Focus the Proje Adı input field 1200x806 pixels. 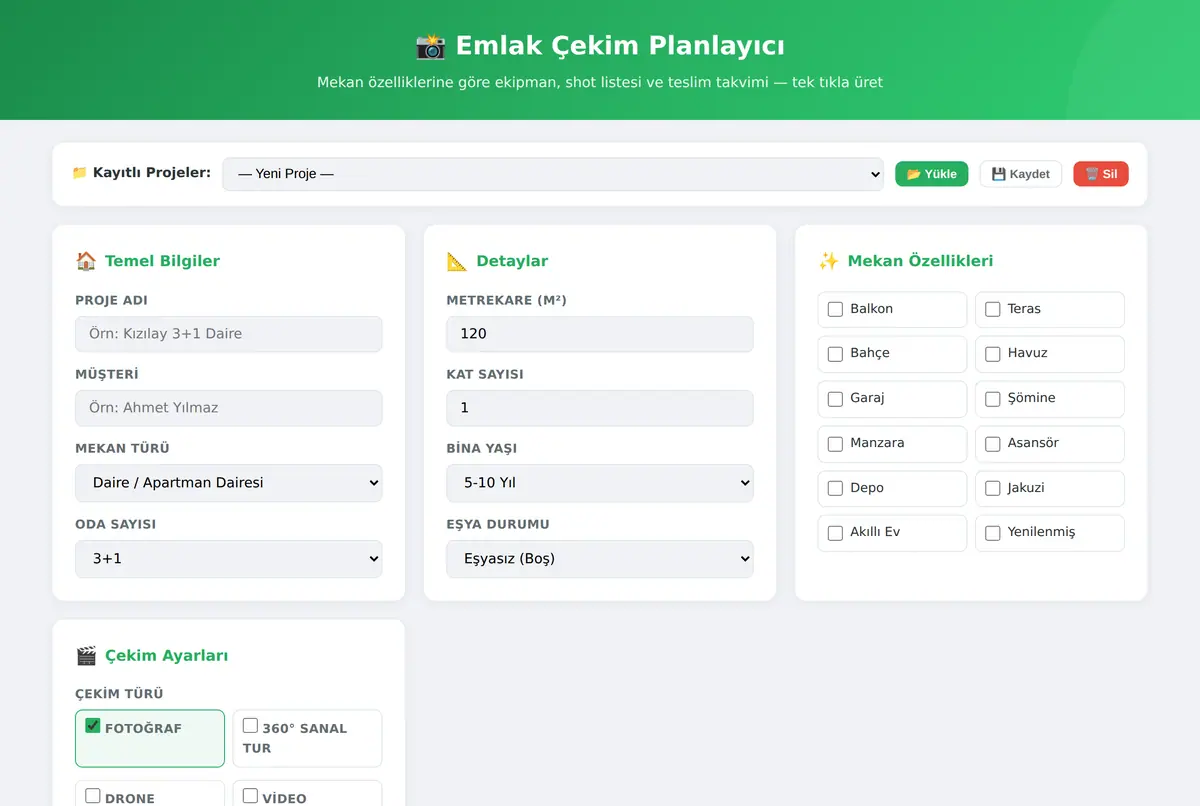pyautogui.click(x=229, y=334)
